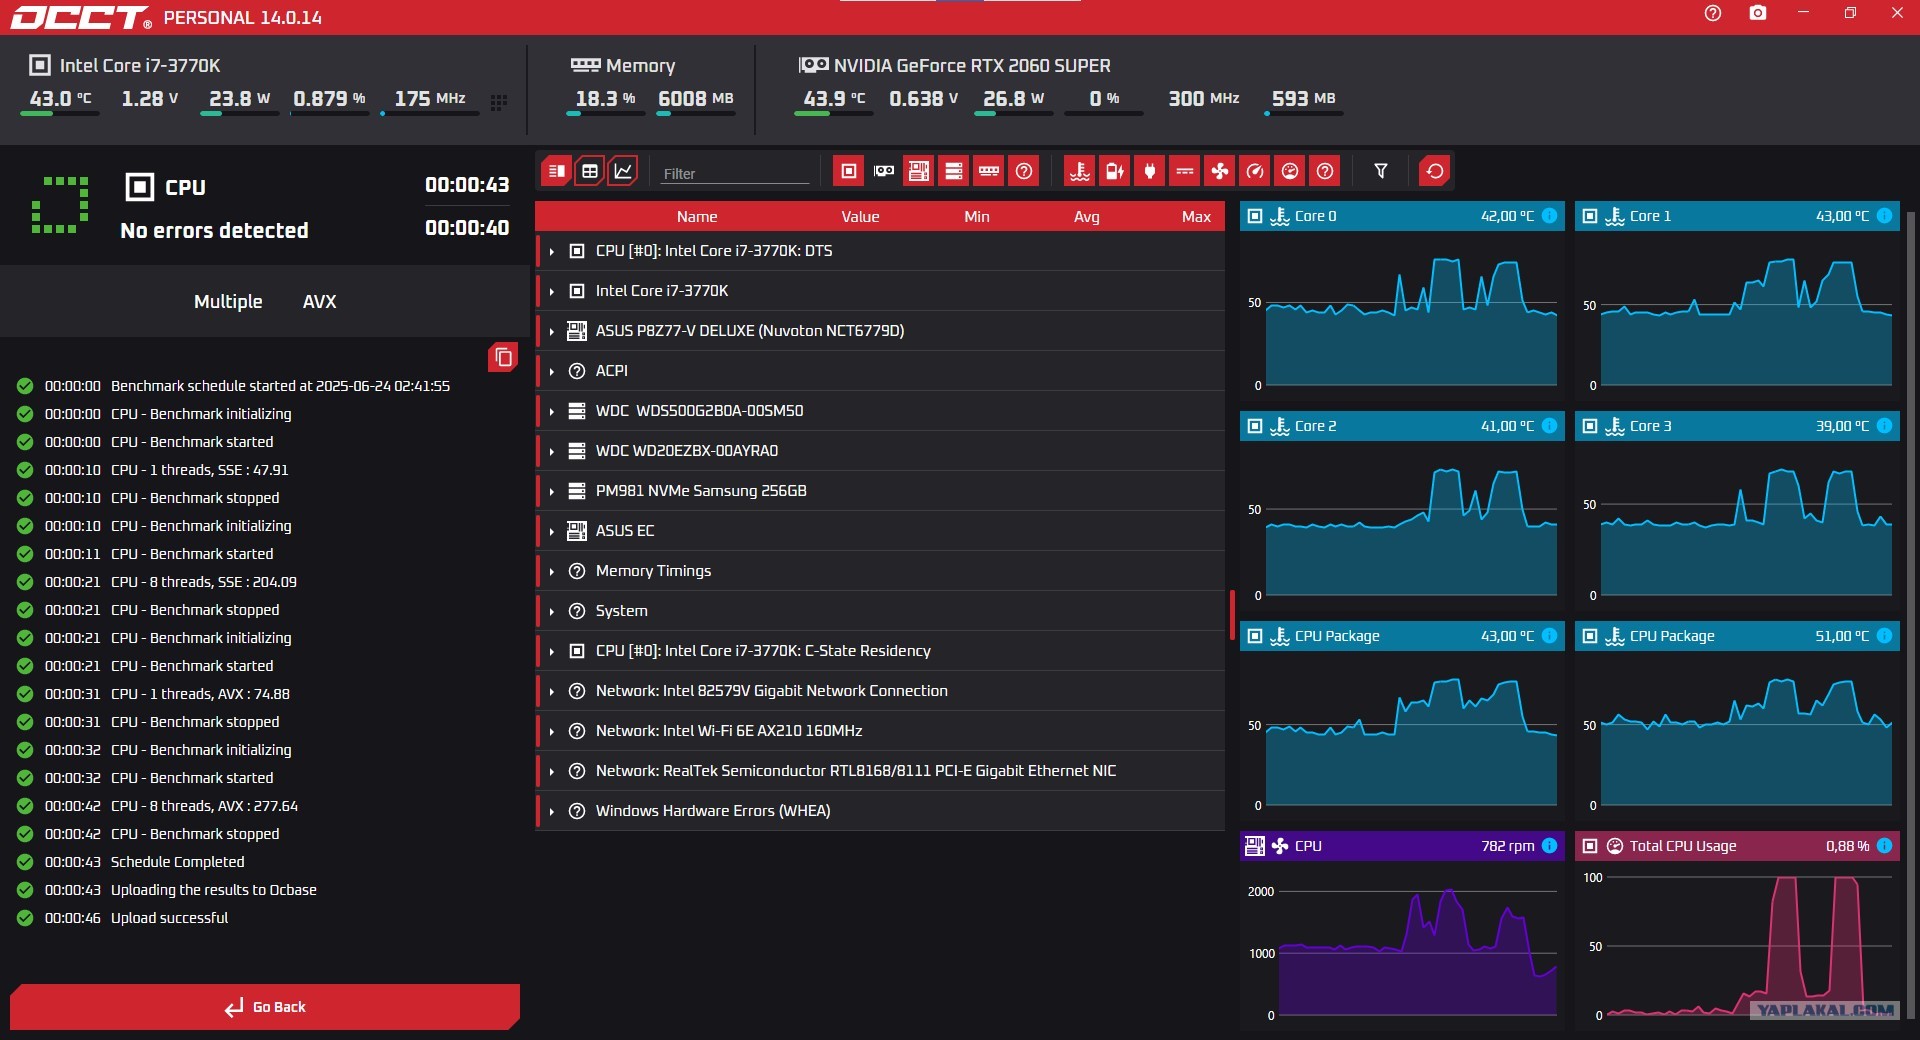Toggle the unknown hardware sensor filter
This screenshot has width=1920, height=1040.
coord(1024,171)
